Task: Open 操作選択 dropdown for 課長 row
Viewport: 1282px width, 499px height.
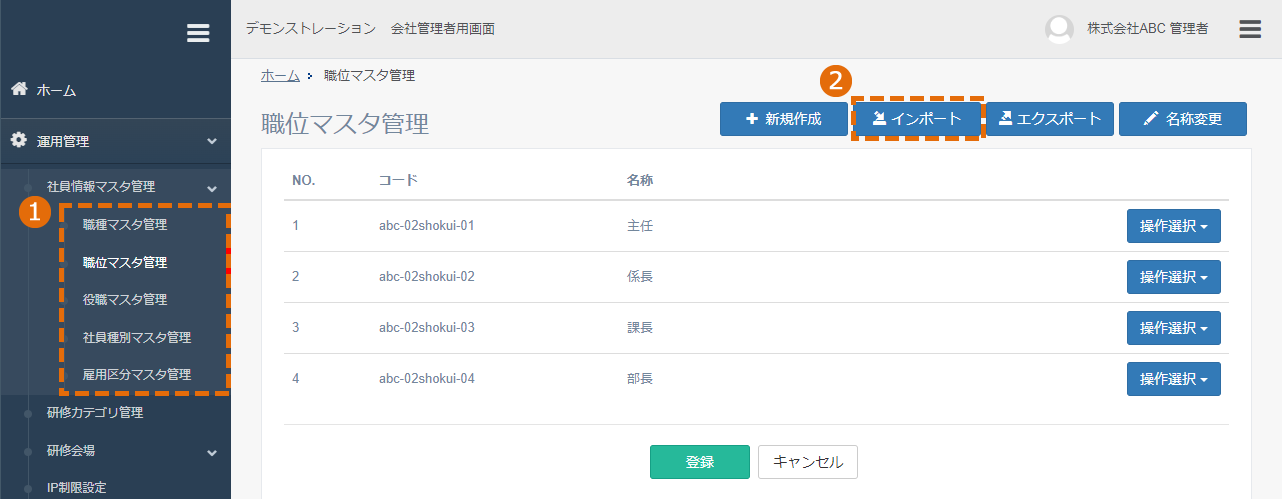Action: [x=1174, y=328]
